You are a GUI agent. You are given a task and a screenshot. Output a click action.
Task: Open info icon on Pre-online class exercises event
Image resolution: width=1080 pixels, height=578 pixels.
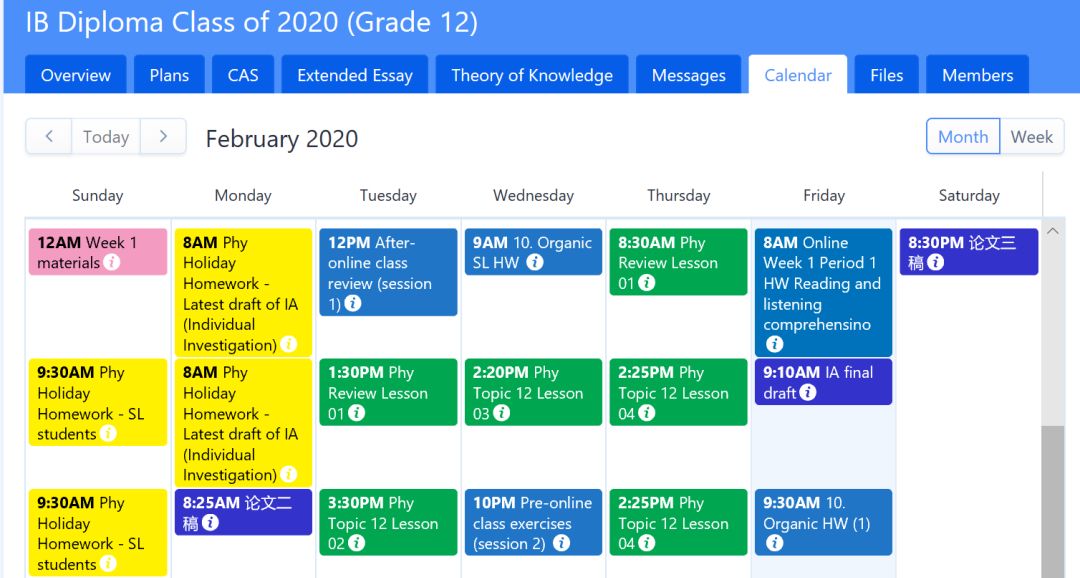(x=562, y=544)
